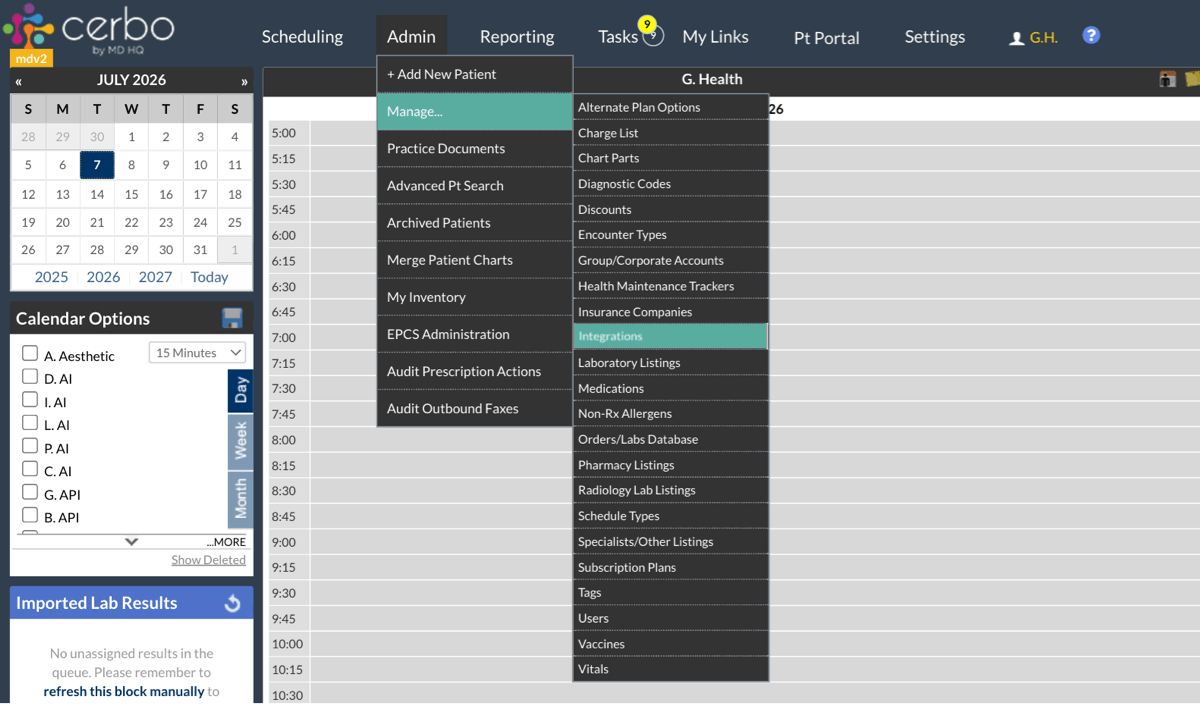This screenshot has width=1200, height=704.
Task: Open the Admin menu
Action: click(411, 36)
